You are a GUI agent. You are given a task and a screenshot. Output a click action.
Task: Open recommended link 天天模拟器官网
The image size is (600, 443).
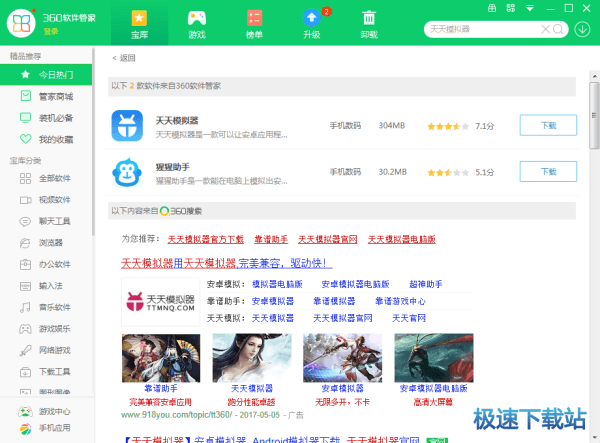coord(328,239)
